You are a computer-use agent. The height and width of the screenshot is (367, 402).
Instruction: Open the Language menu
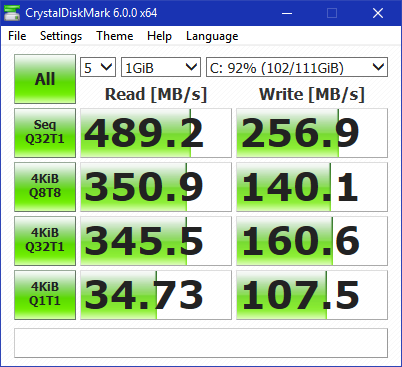click(212, 36)
